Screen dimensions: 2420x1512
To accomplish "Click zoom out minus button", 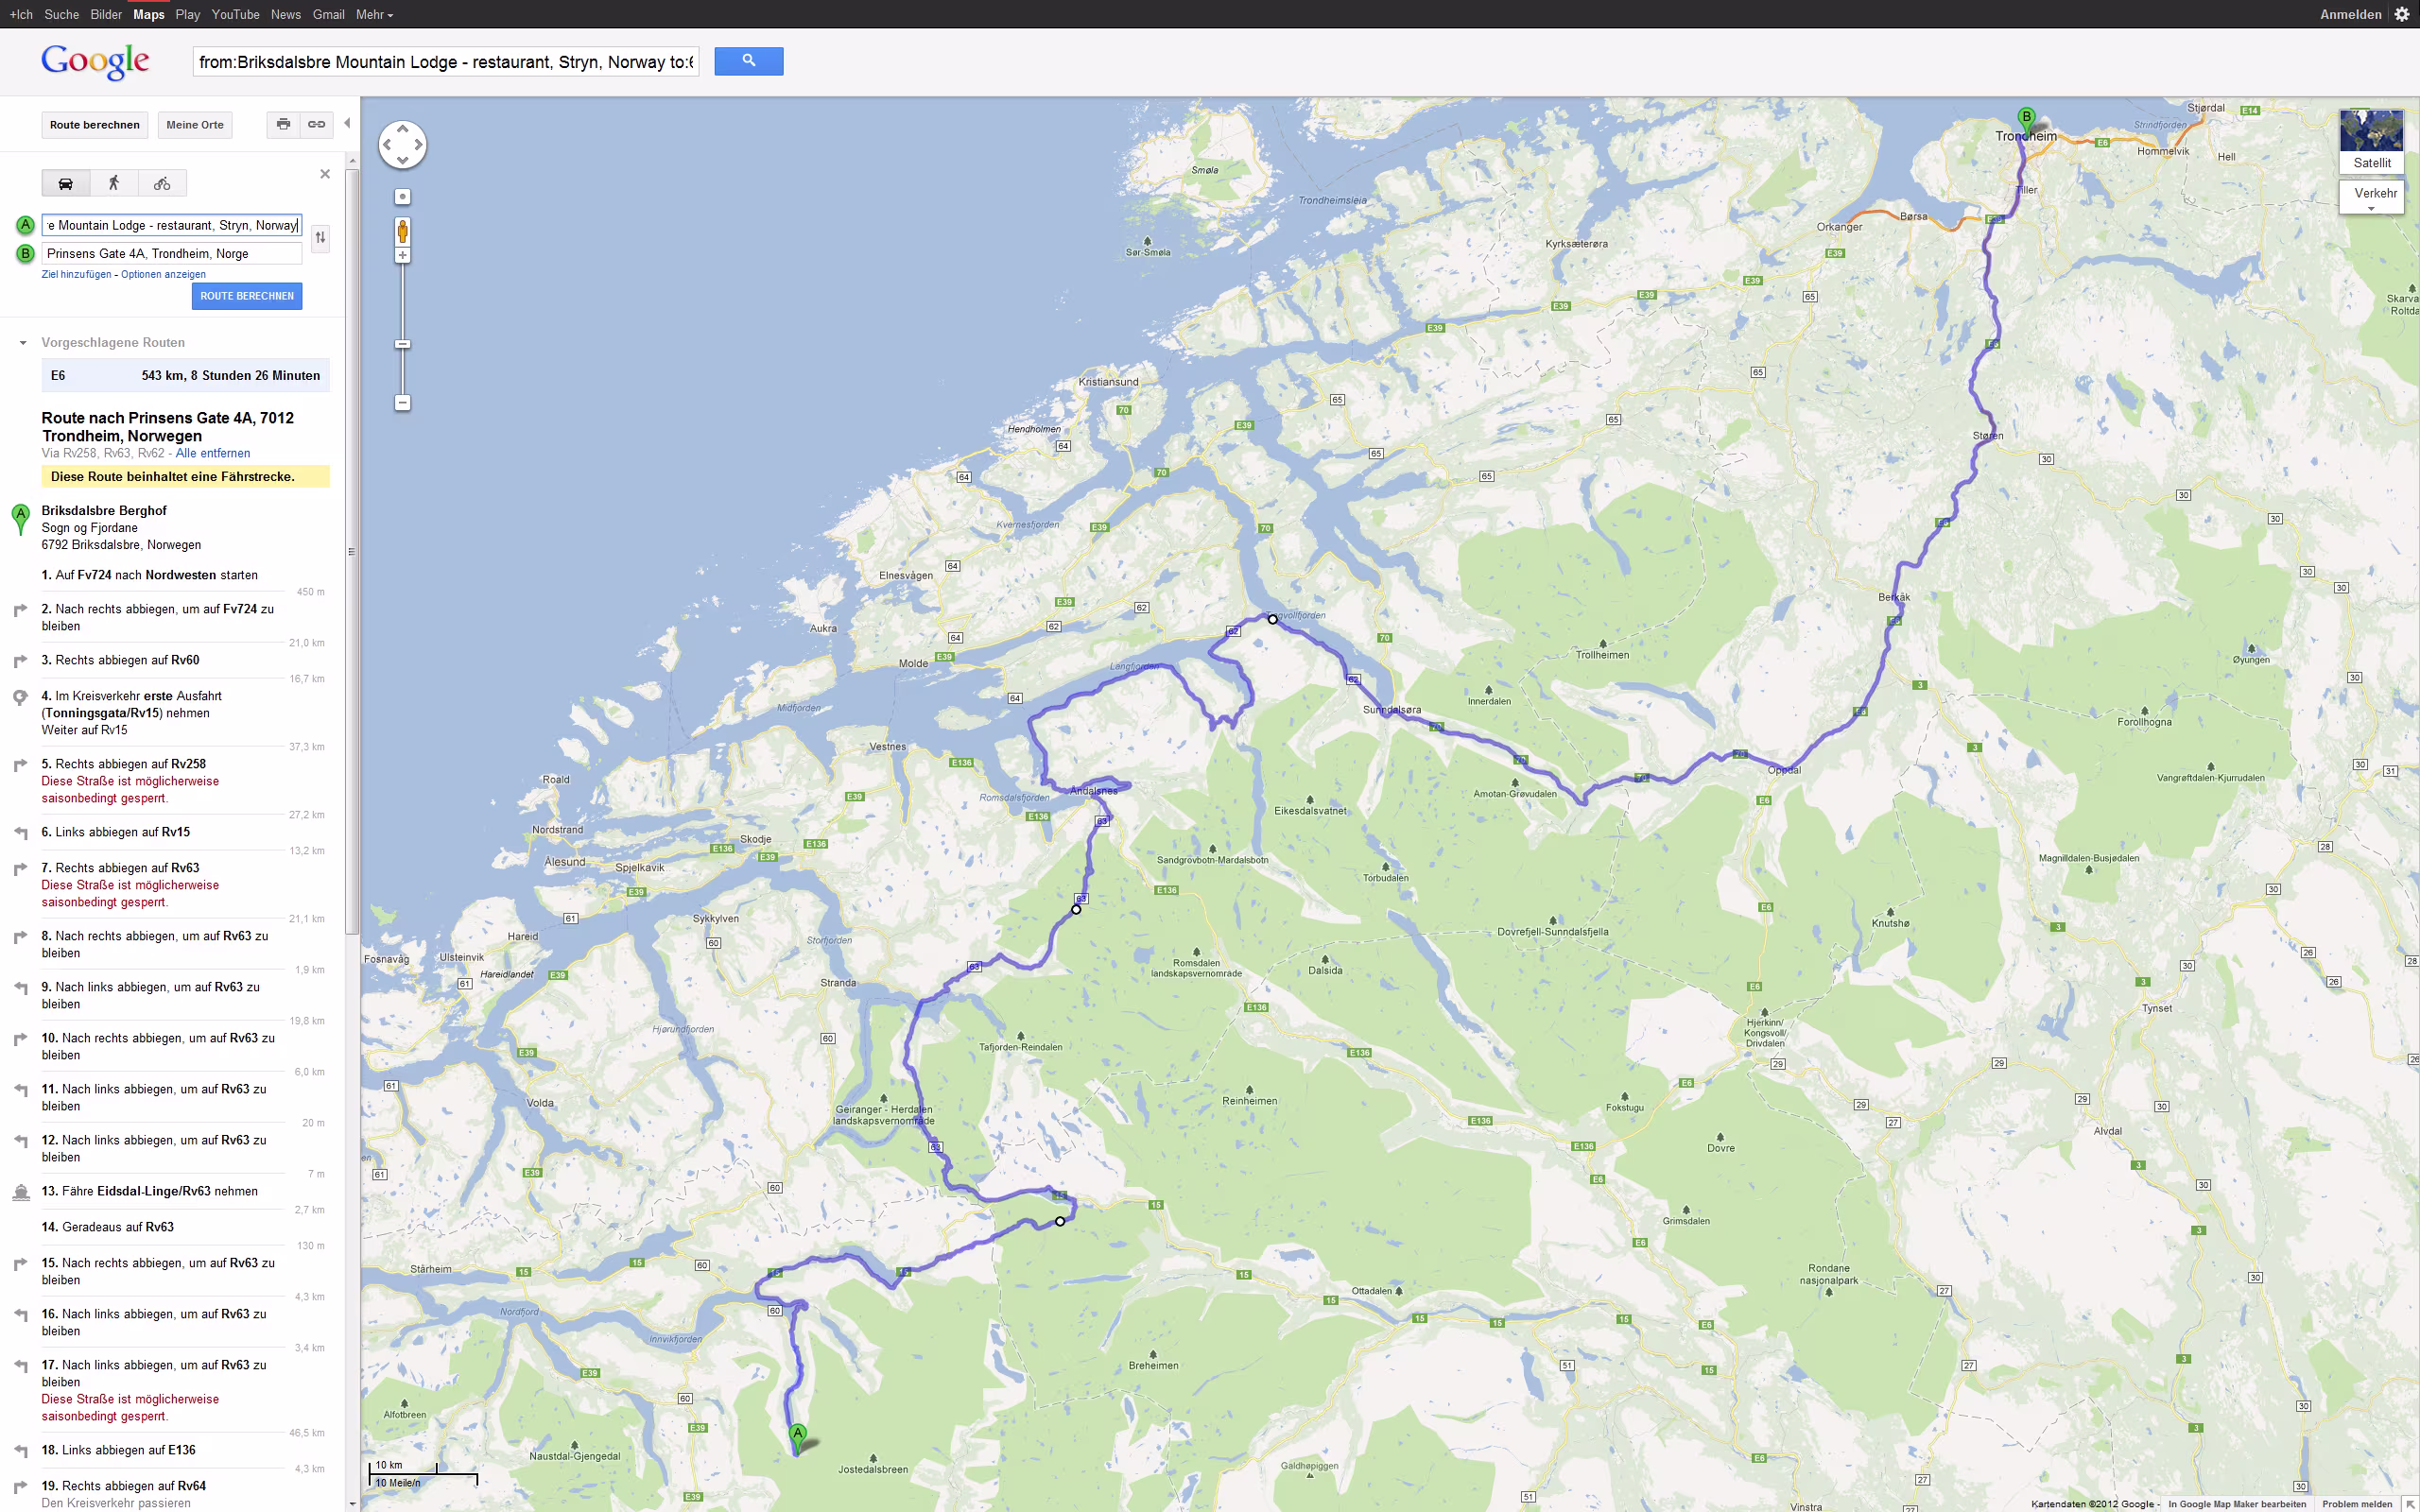I will coord(403,403).
